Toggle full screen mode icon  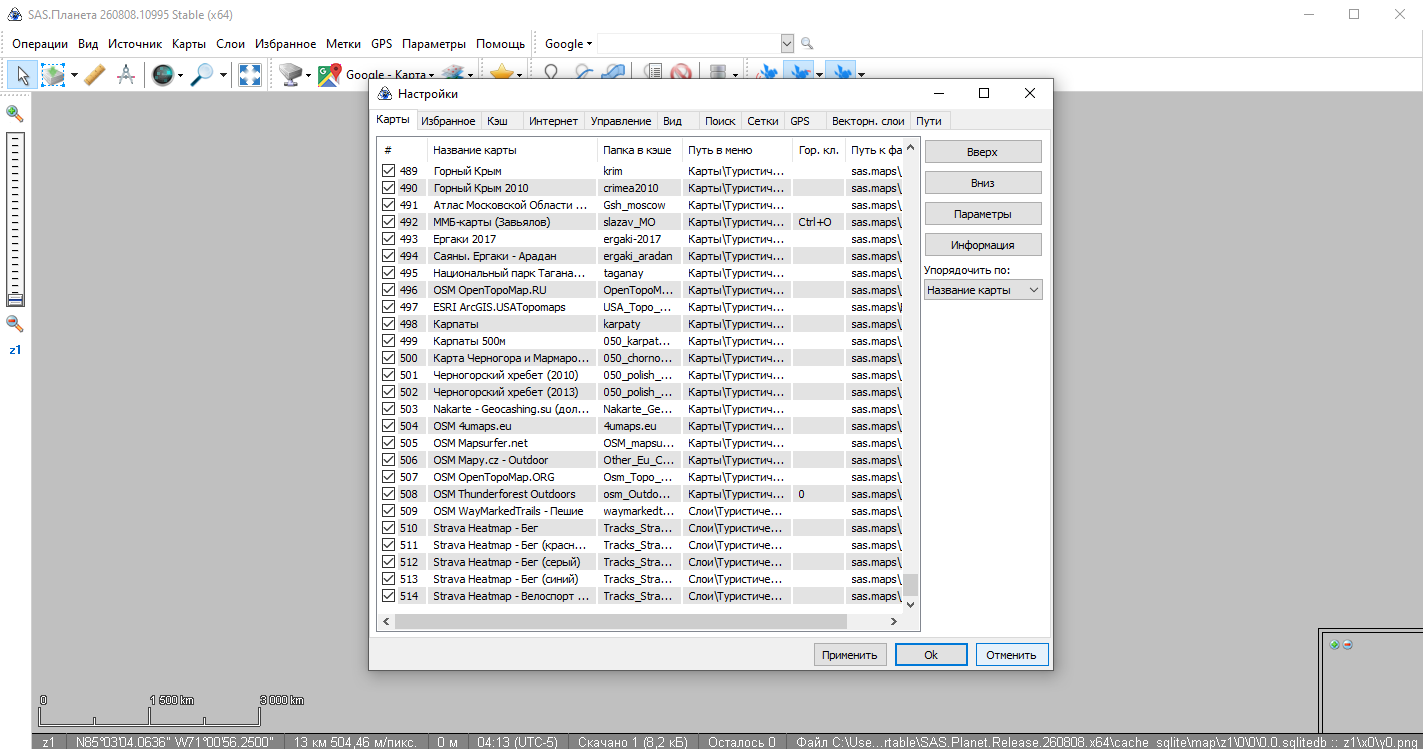(x=249, y=74)
